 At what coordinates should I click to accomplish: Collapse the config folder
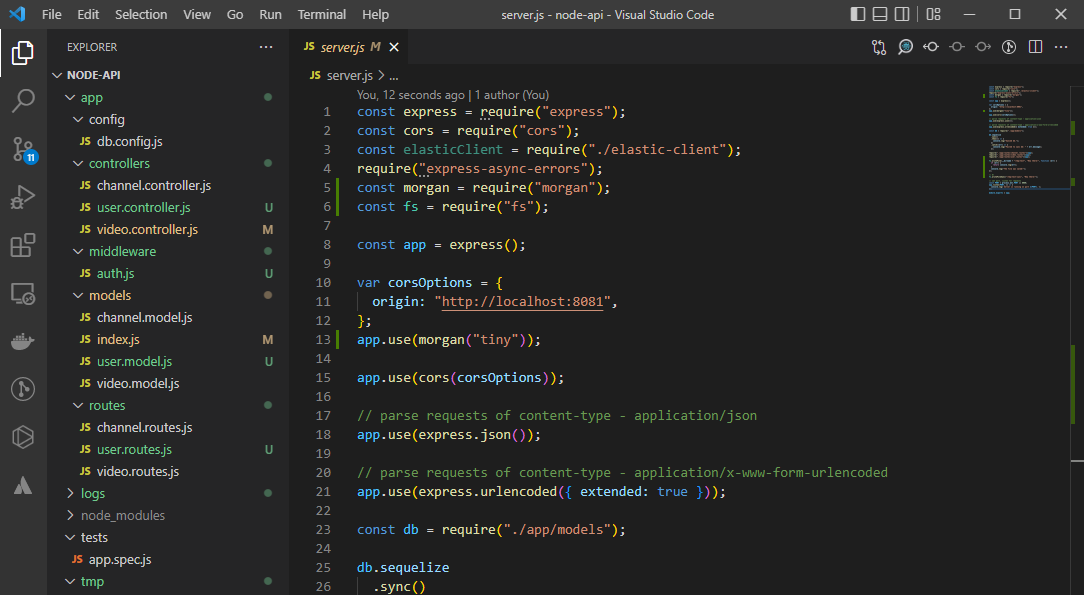pyautogui.click(x=78, y=120)
